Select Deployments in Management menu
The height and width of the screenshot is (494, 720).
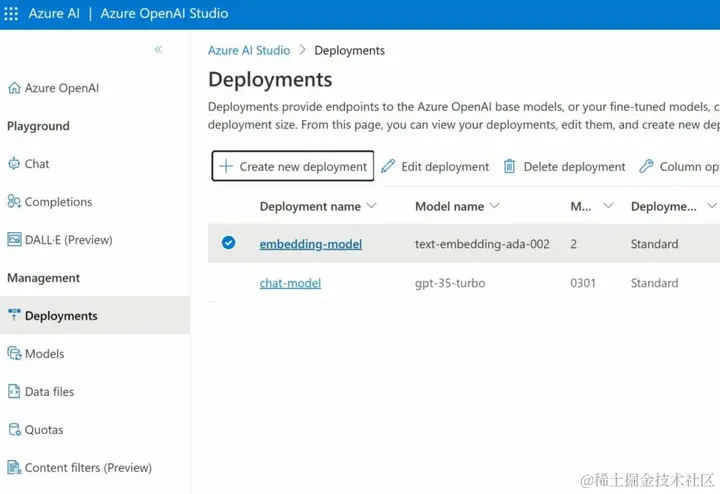tap(95, 315)
